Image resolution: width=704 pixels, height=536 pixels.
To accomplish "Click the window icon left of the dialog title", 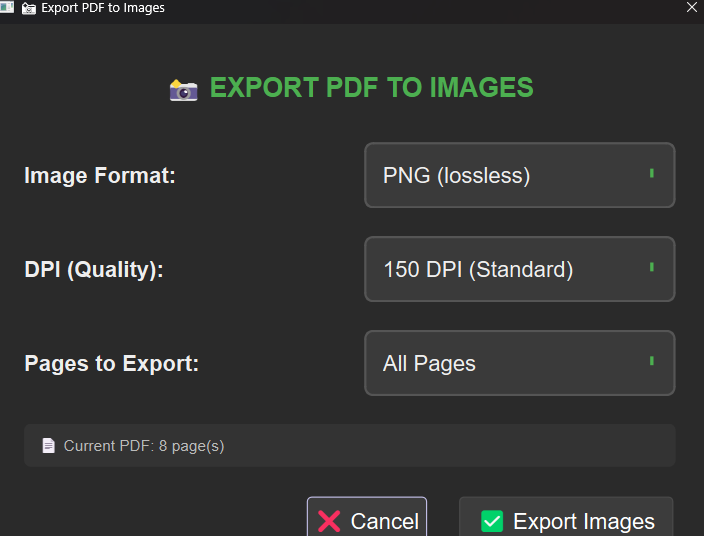I will pyautogui.click(x=28, y=8).
